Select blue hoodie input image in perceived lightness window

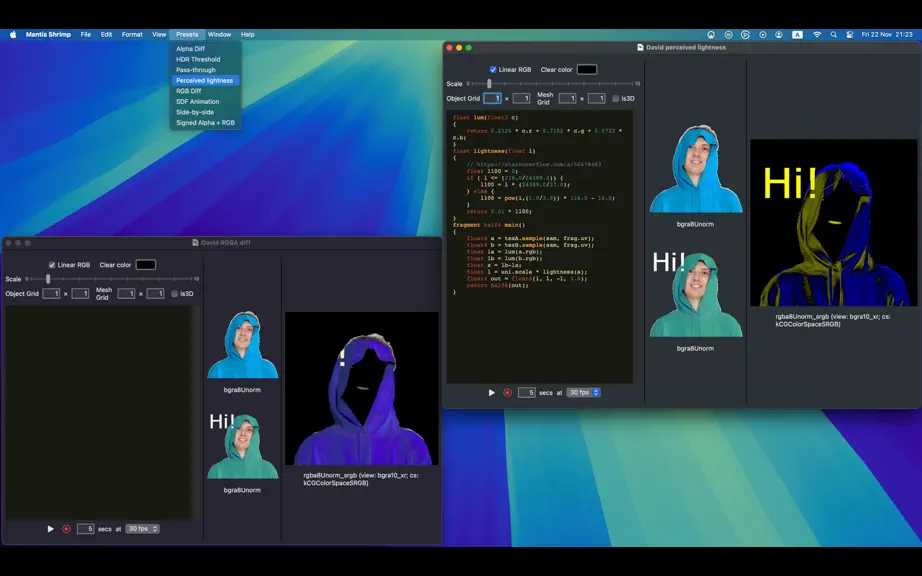pyautogui.click(x=696, y=169)
